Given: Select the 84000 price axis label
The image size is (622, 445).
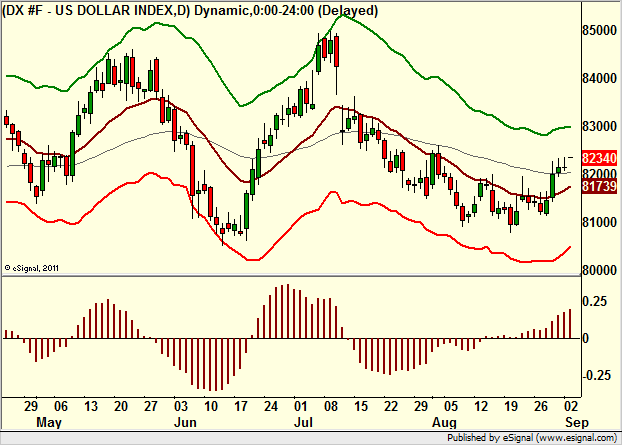Looking at the screenshot, I should tap(599, 78).
